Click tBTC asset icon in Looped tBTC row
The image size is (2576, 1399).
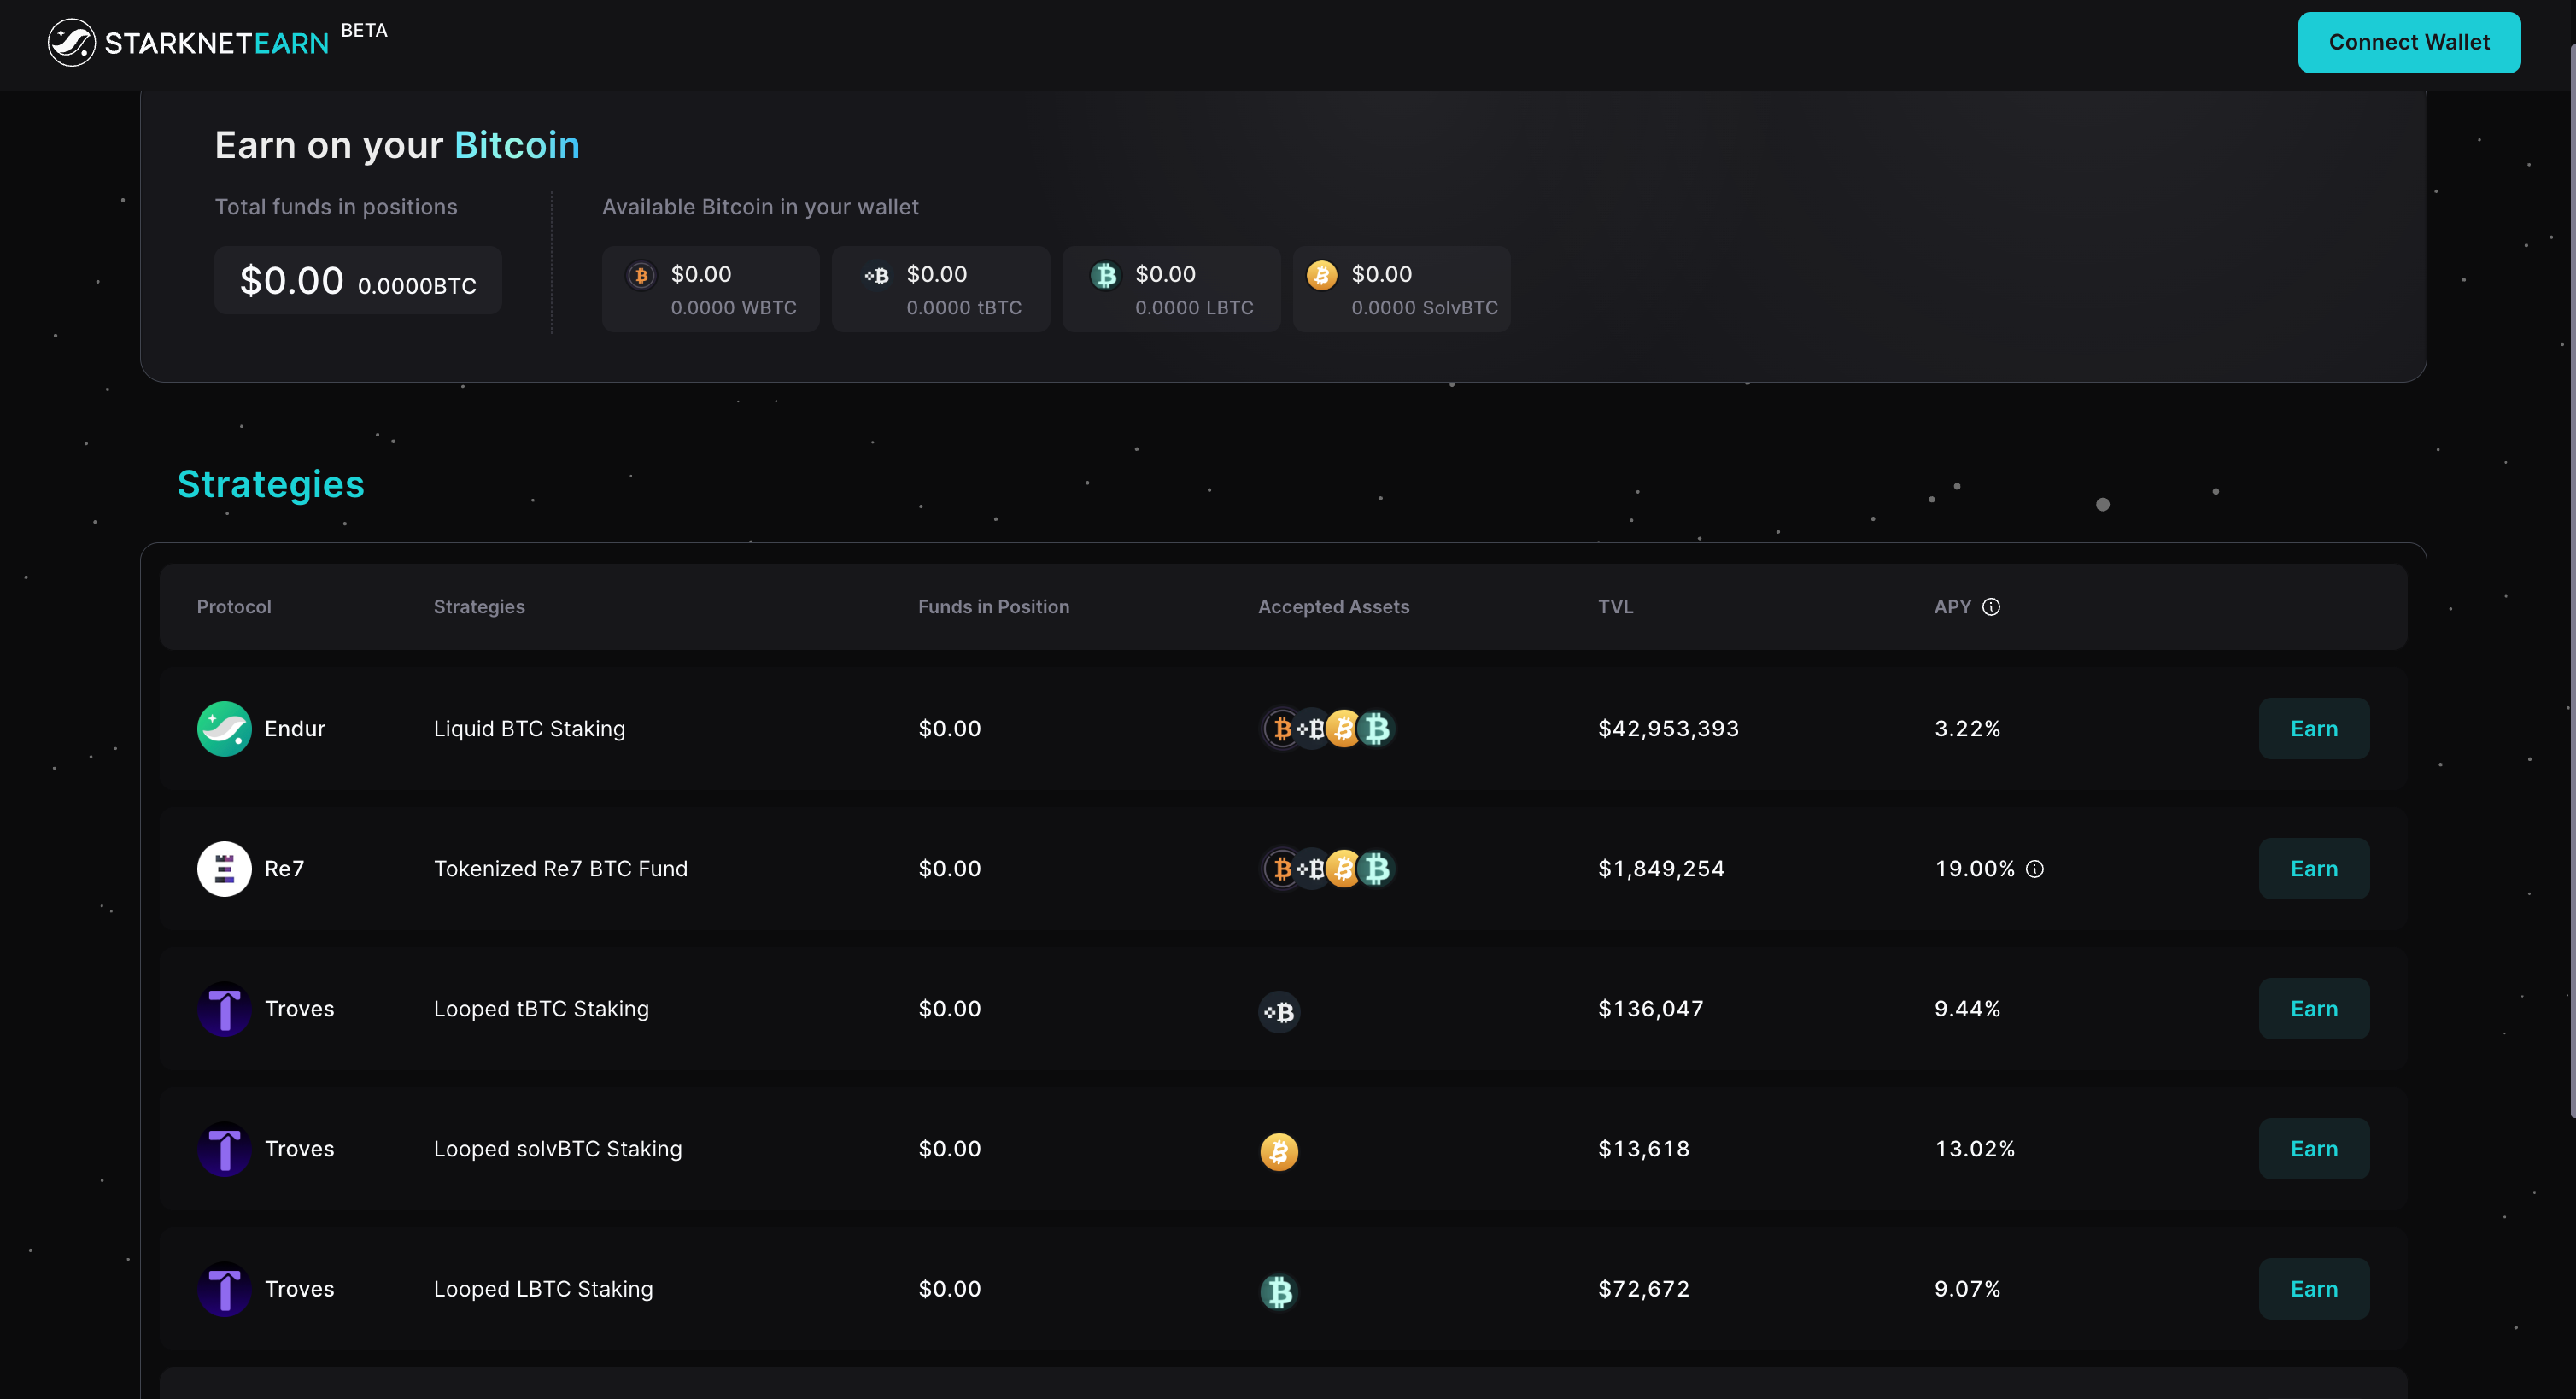coord(1279,1011)
